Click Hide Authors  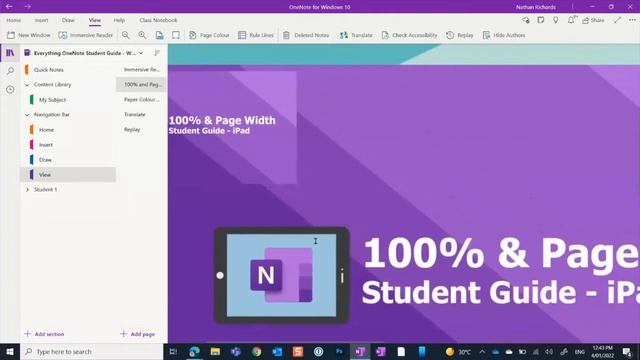pos(504,35)
